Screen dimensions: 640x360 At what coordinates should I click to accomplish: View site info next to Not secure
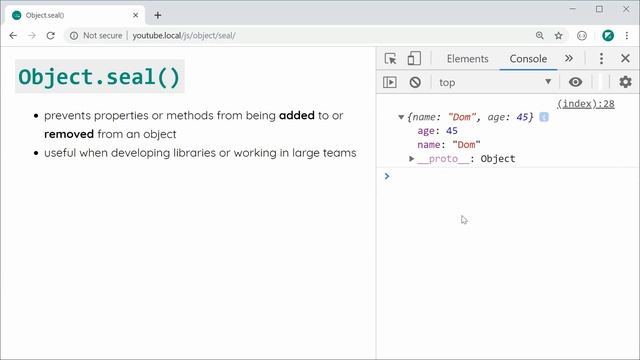click(x=74, y=36)
